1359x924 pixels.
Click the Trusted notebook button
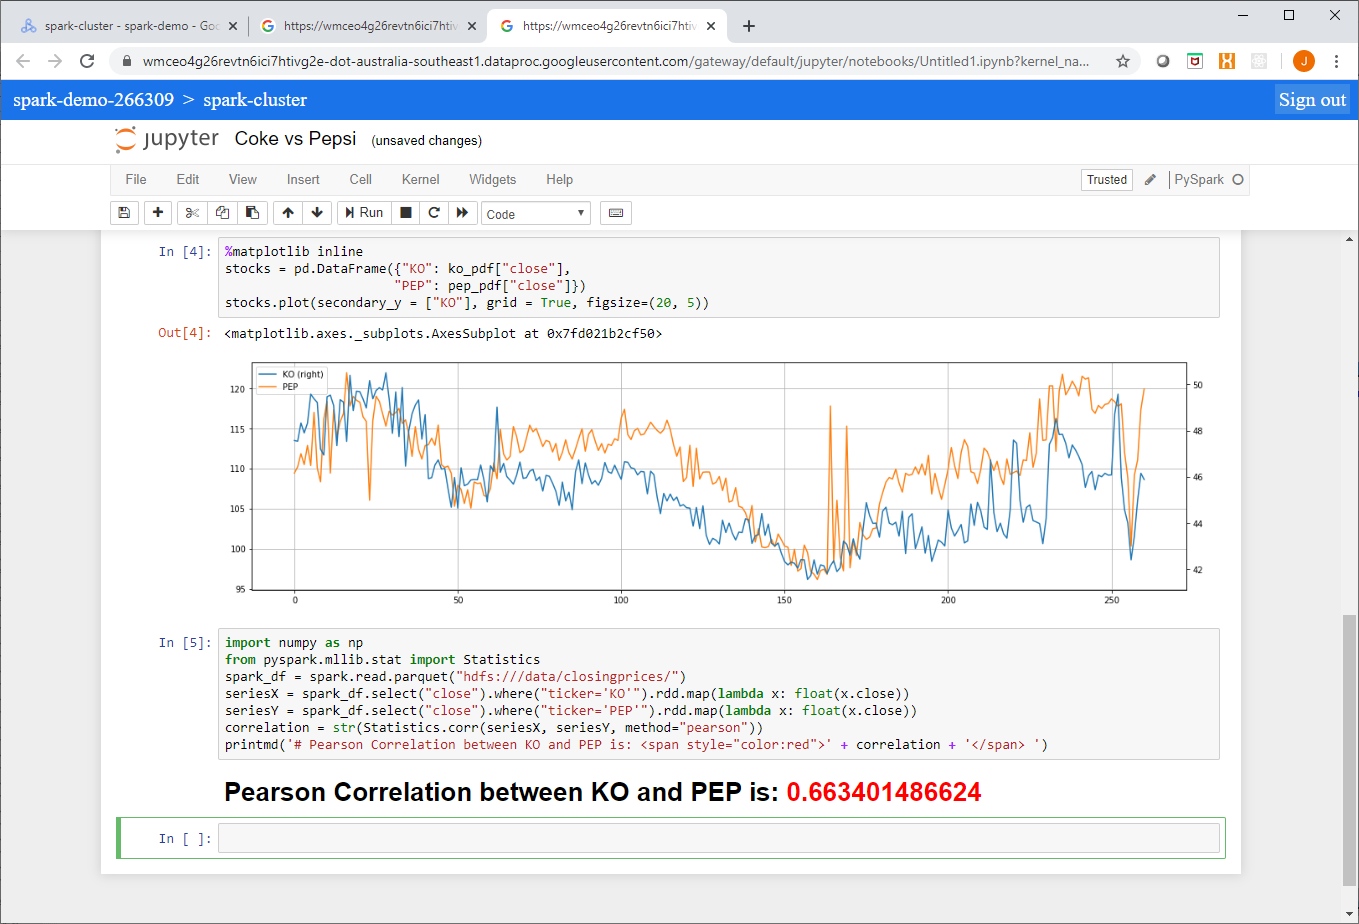pyautogui.click(x=1107, y=180)
